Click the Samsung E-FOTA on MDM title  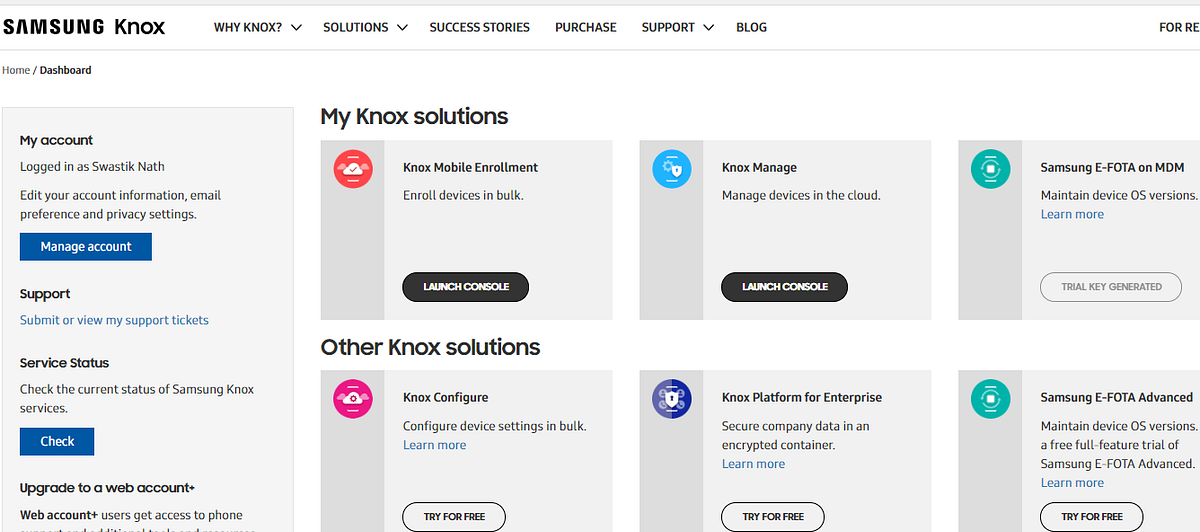point(1112,168)
